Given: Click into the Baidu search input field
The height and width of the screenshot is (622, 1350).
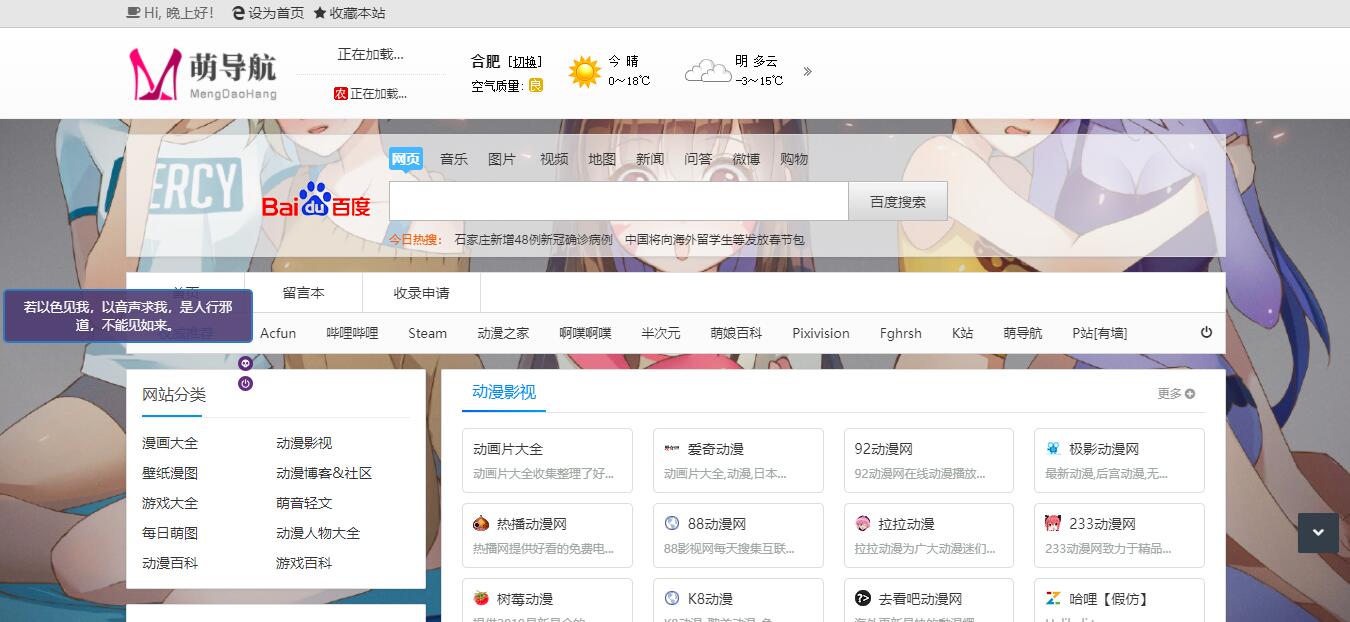Looking at the screenshot, I should 618,201.
